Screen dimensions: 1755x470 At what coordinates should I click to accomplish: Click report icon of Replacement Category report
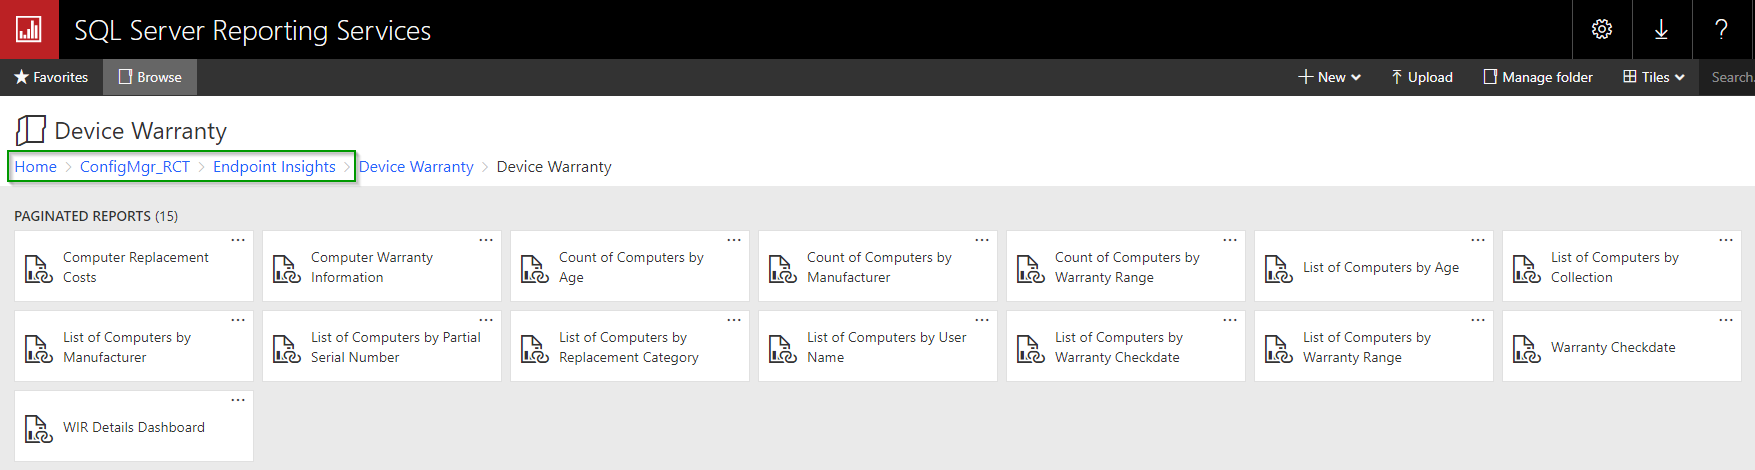click(x=534, y=349)
